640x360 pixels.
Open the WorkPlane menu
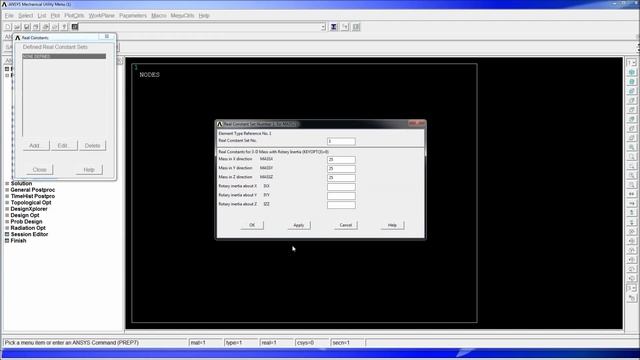[102, 16]
